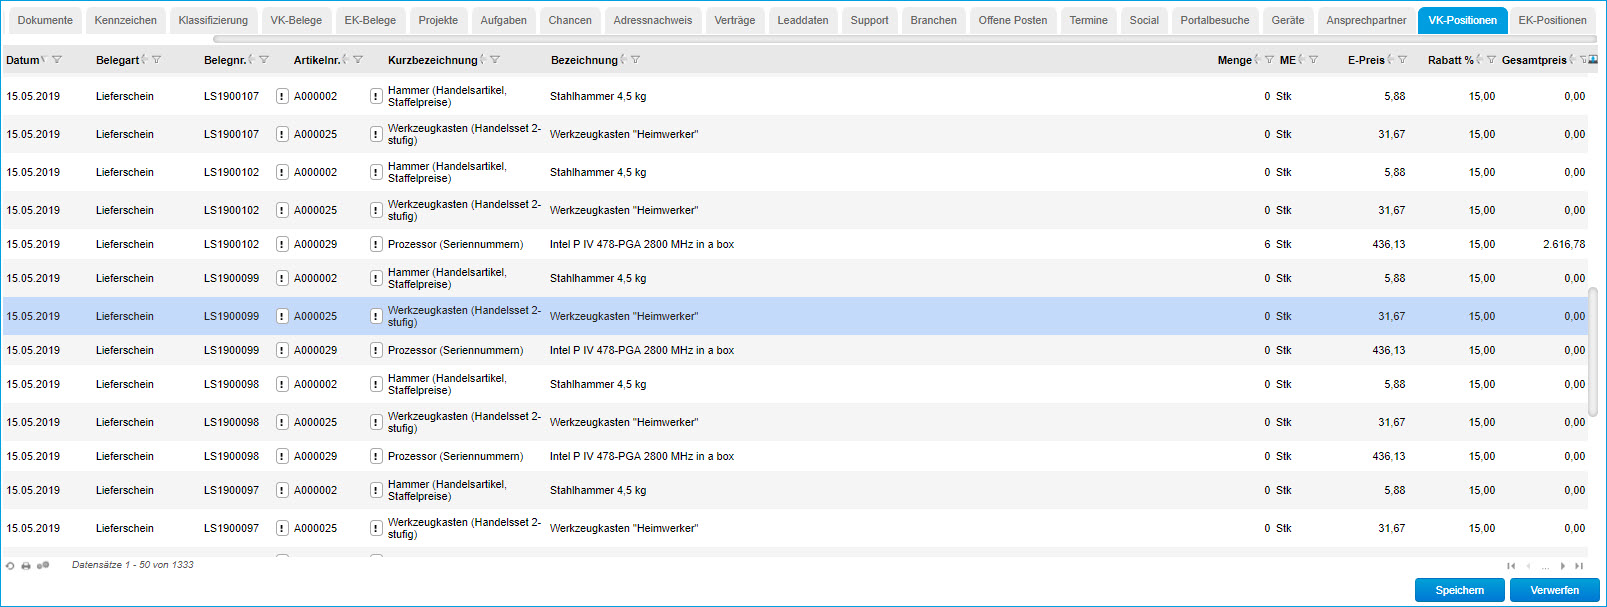This screenshot has width=1607, height=607.
Task: Sort by Bezeichnung column sort arrow
Action: coord(623,60)
